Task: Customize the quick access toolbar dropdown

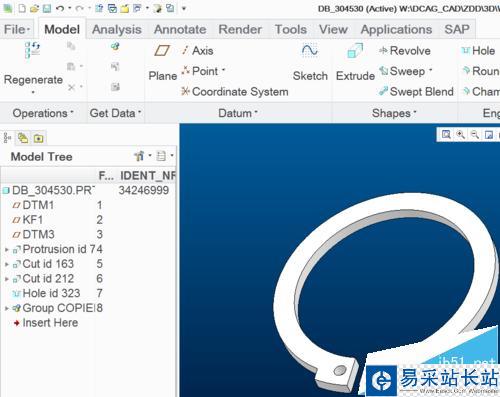Action: (184, 8)
